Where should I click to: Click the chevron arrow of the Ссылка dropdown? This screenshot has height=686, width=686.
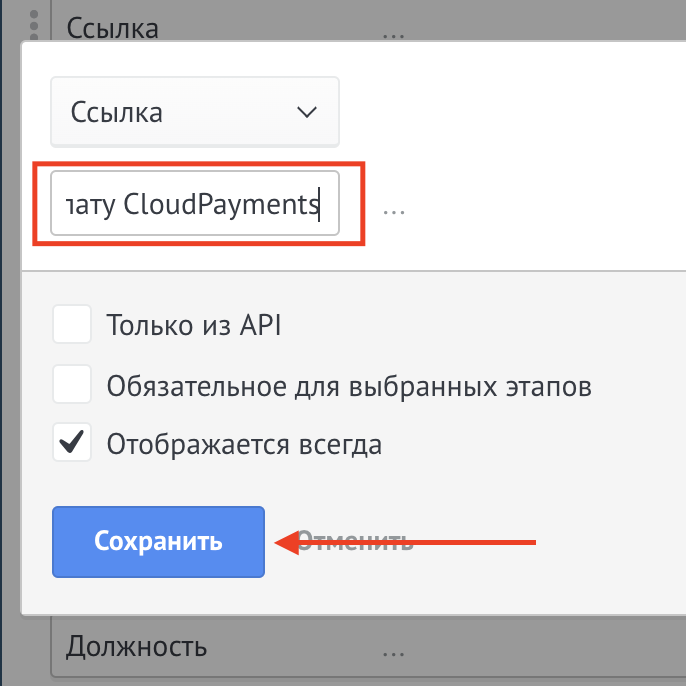[x=307, y=112]
